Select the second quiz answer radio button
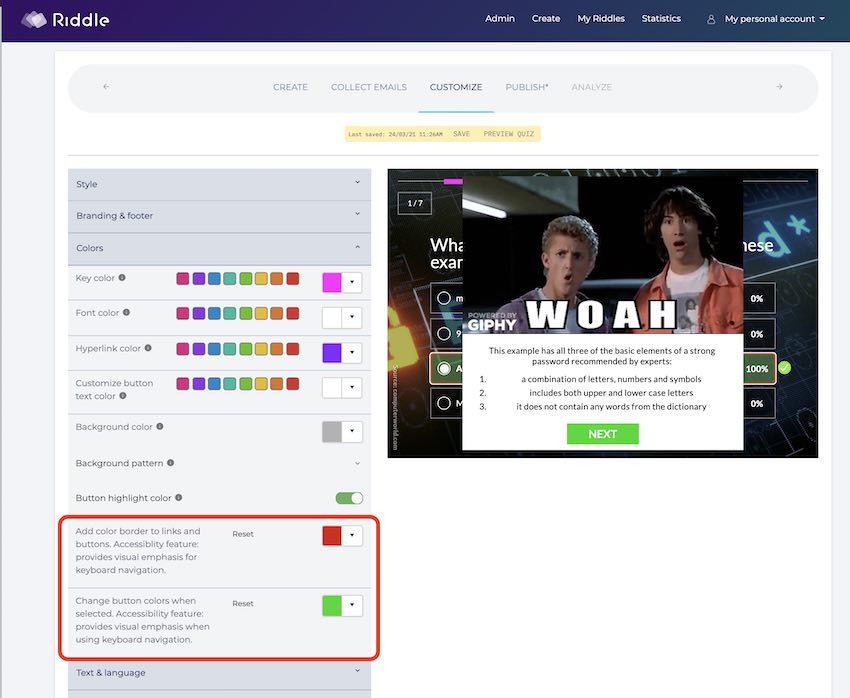 point(444,333)
